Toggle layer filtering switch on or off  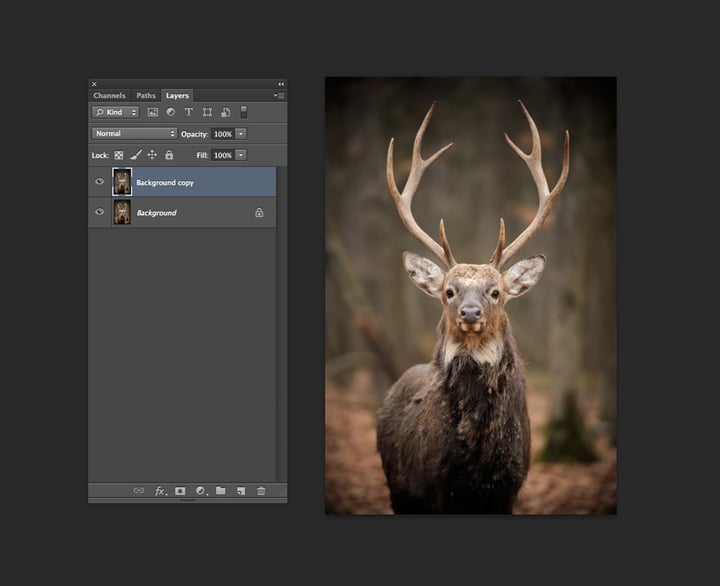(x=244, y=112)
